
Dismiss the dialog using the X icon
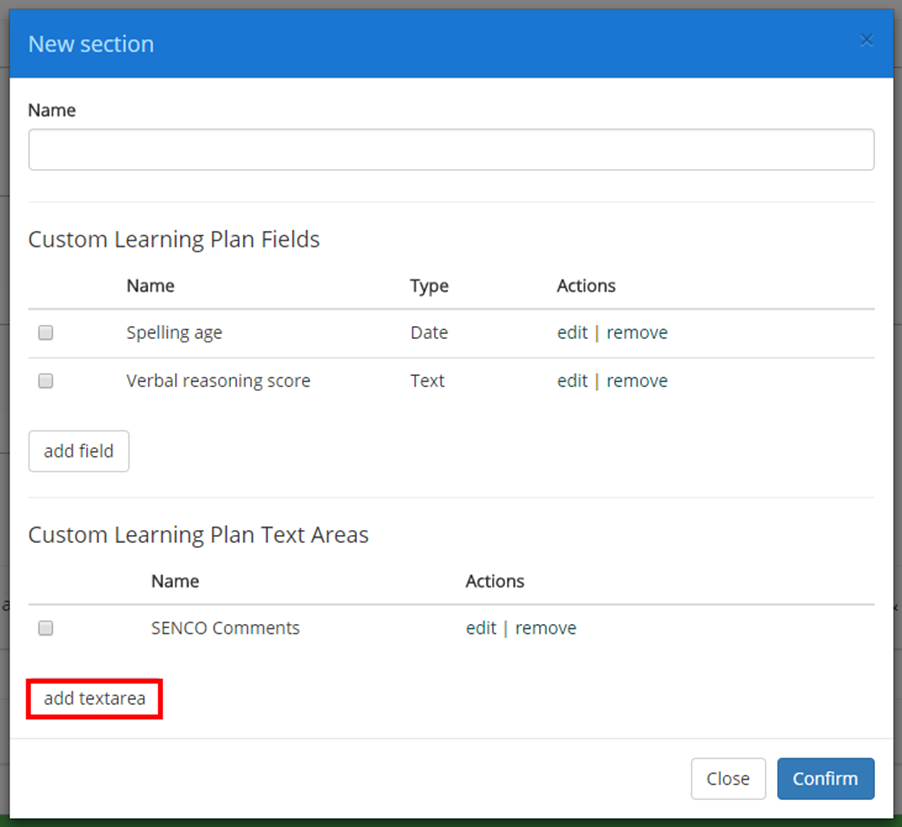866,40
